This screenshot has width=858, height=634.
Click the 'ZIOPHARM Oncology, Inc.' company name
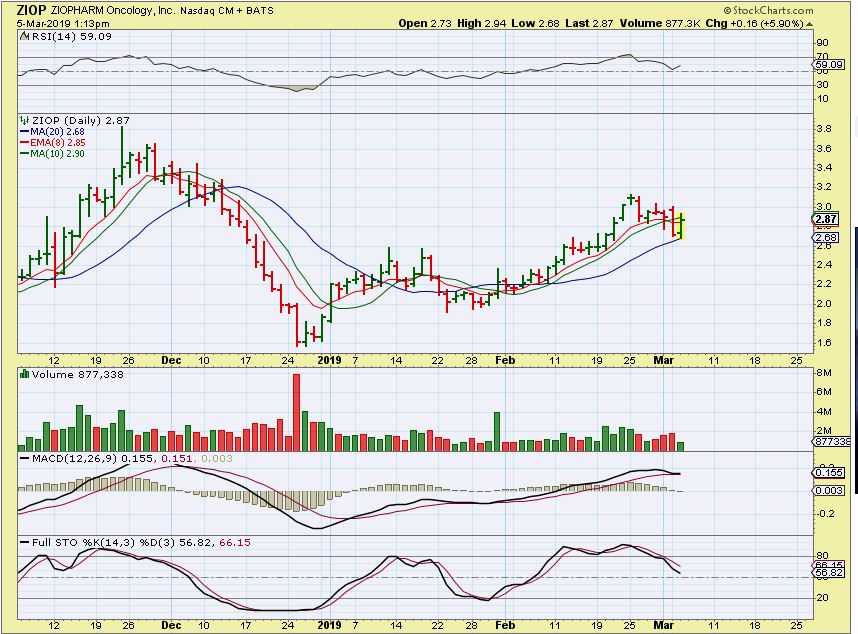[113, 10]
